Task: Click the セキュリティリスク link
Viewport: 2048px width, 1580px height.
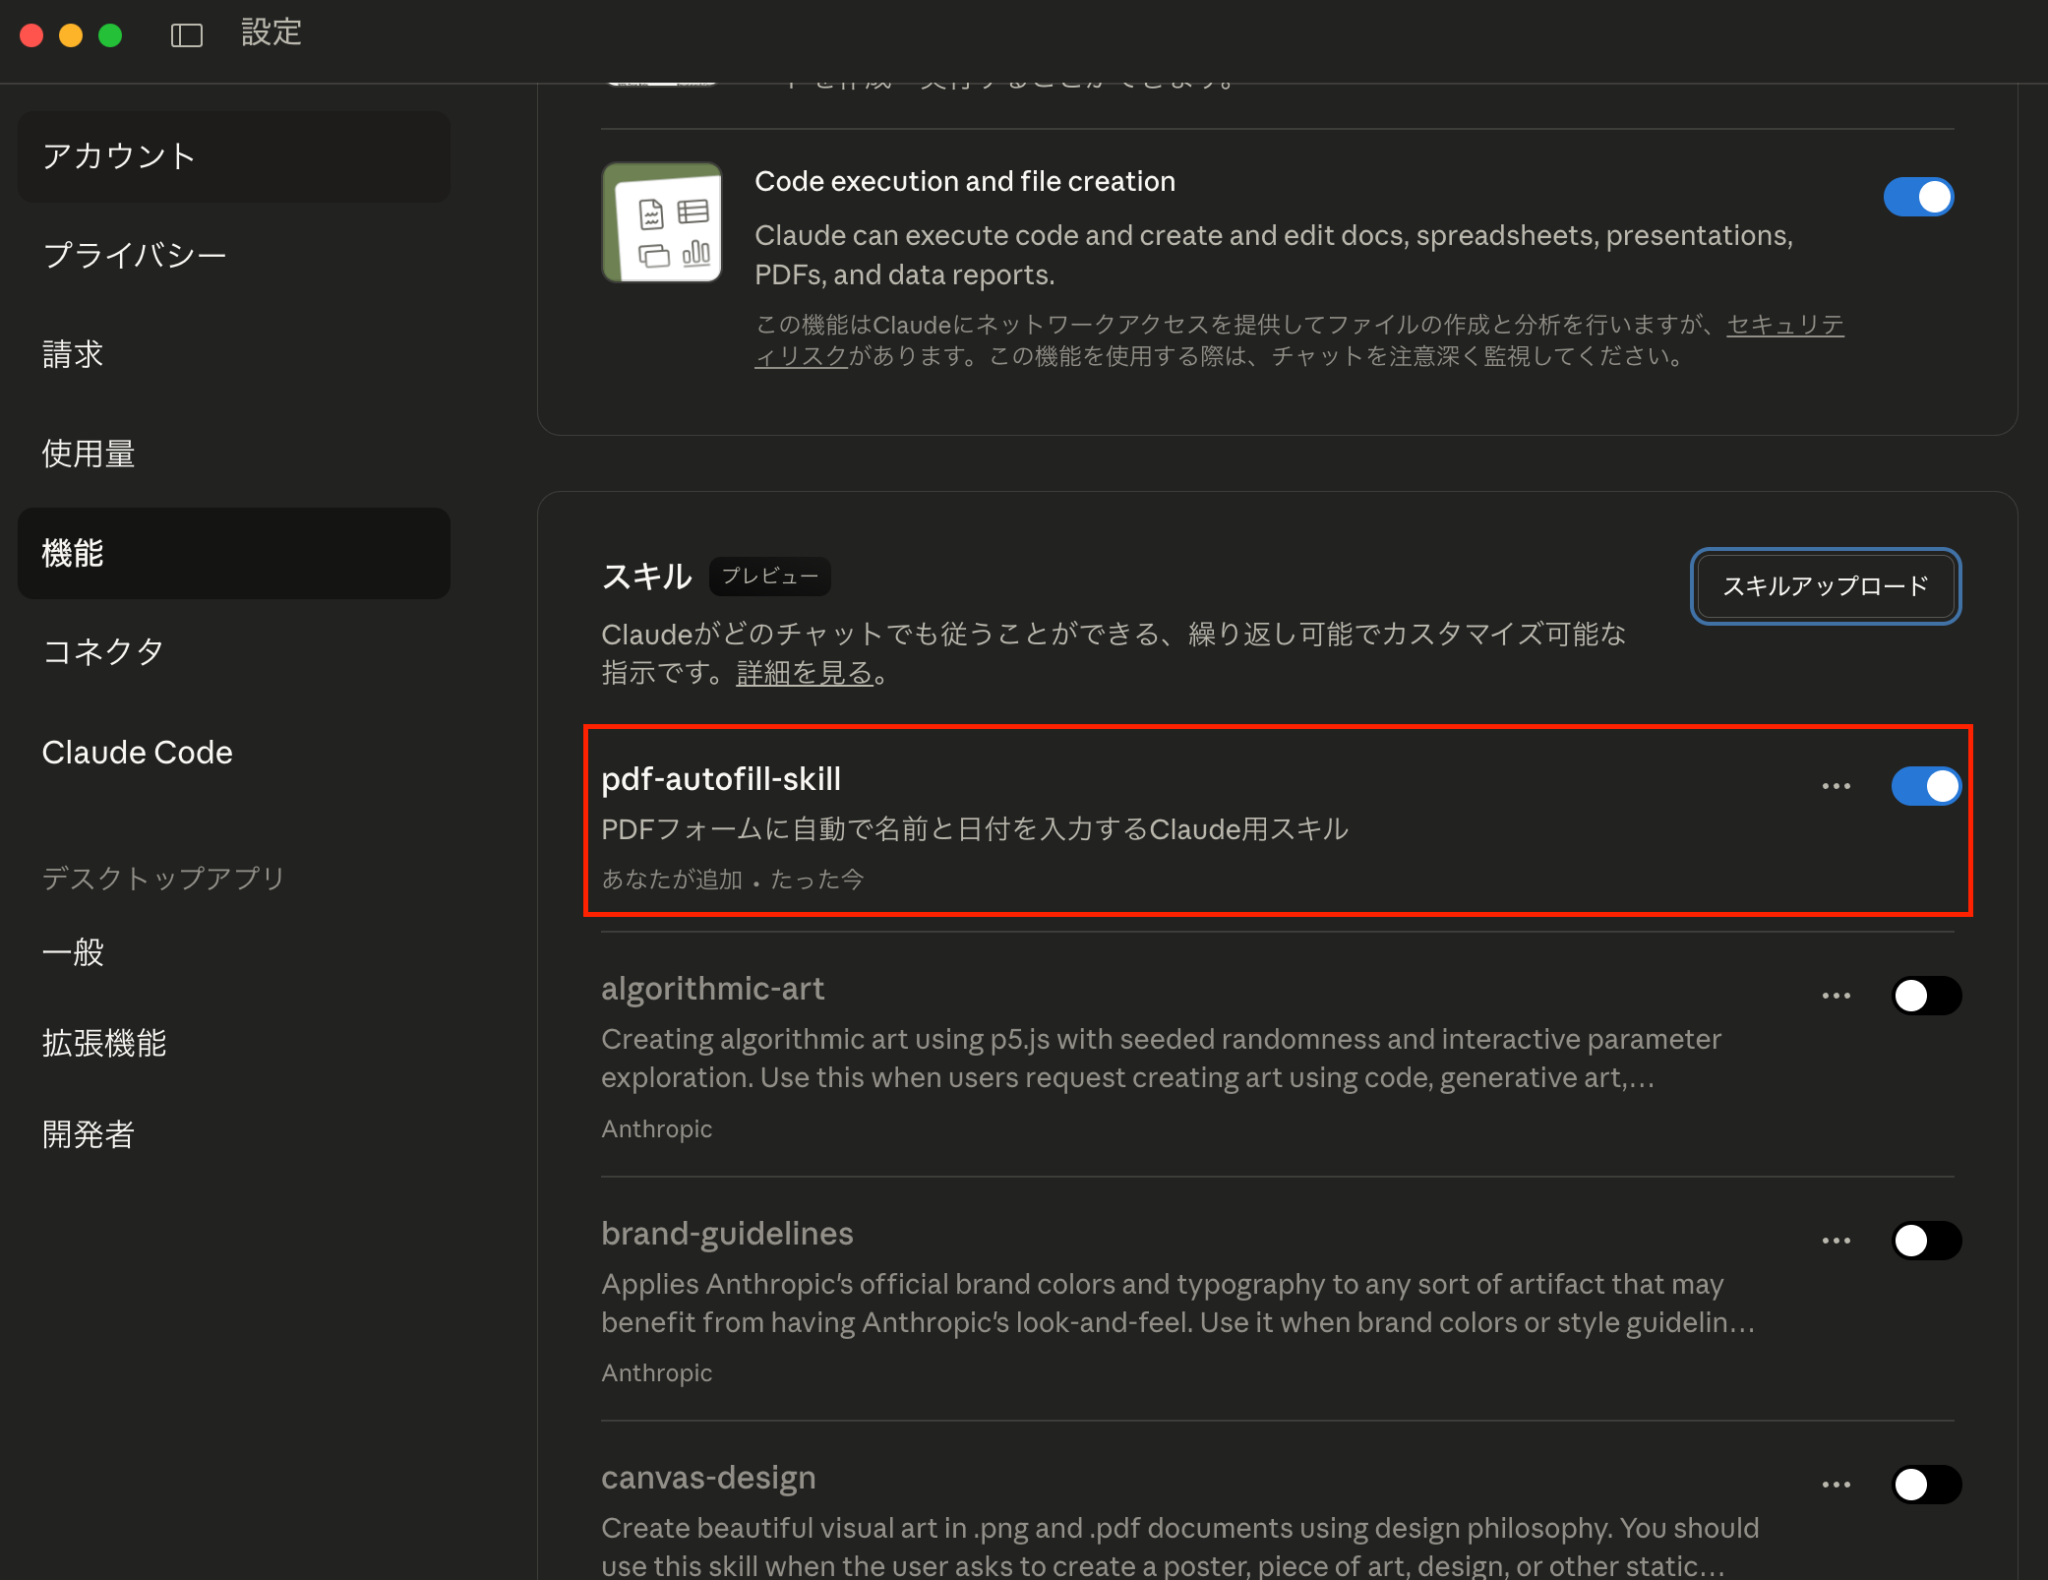Action: coord(1784,325)
